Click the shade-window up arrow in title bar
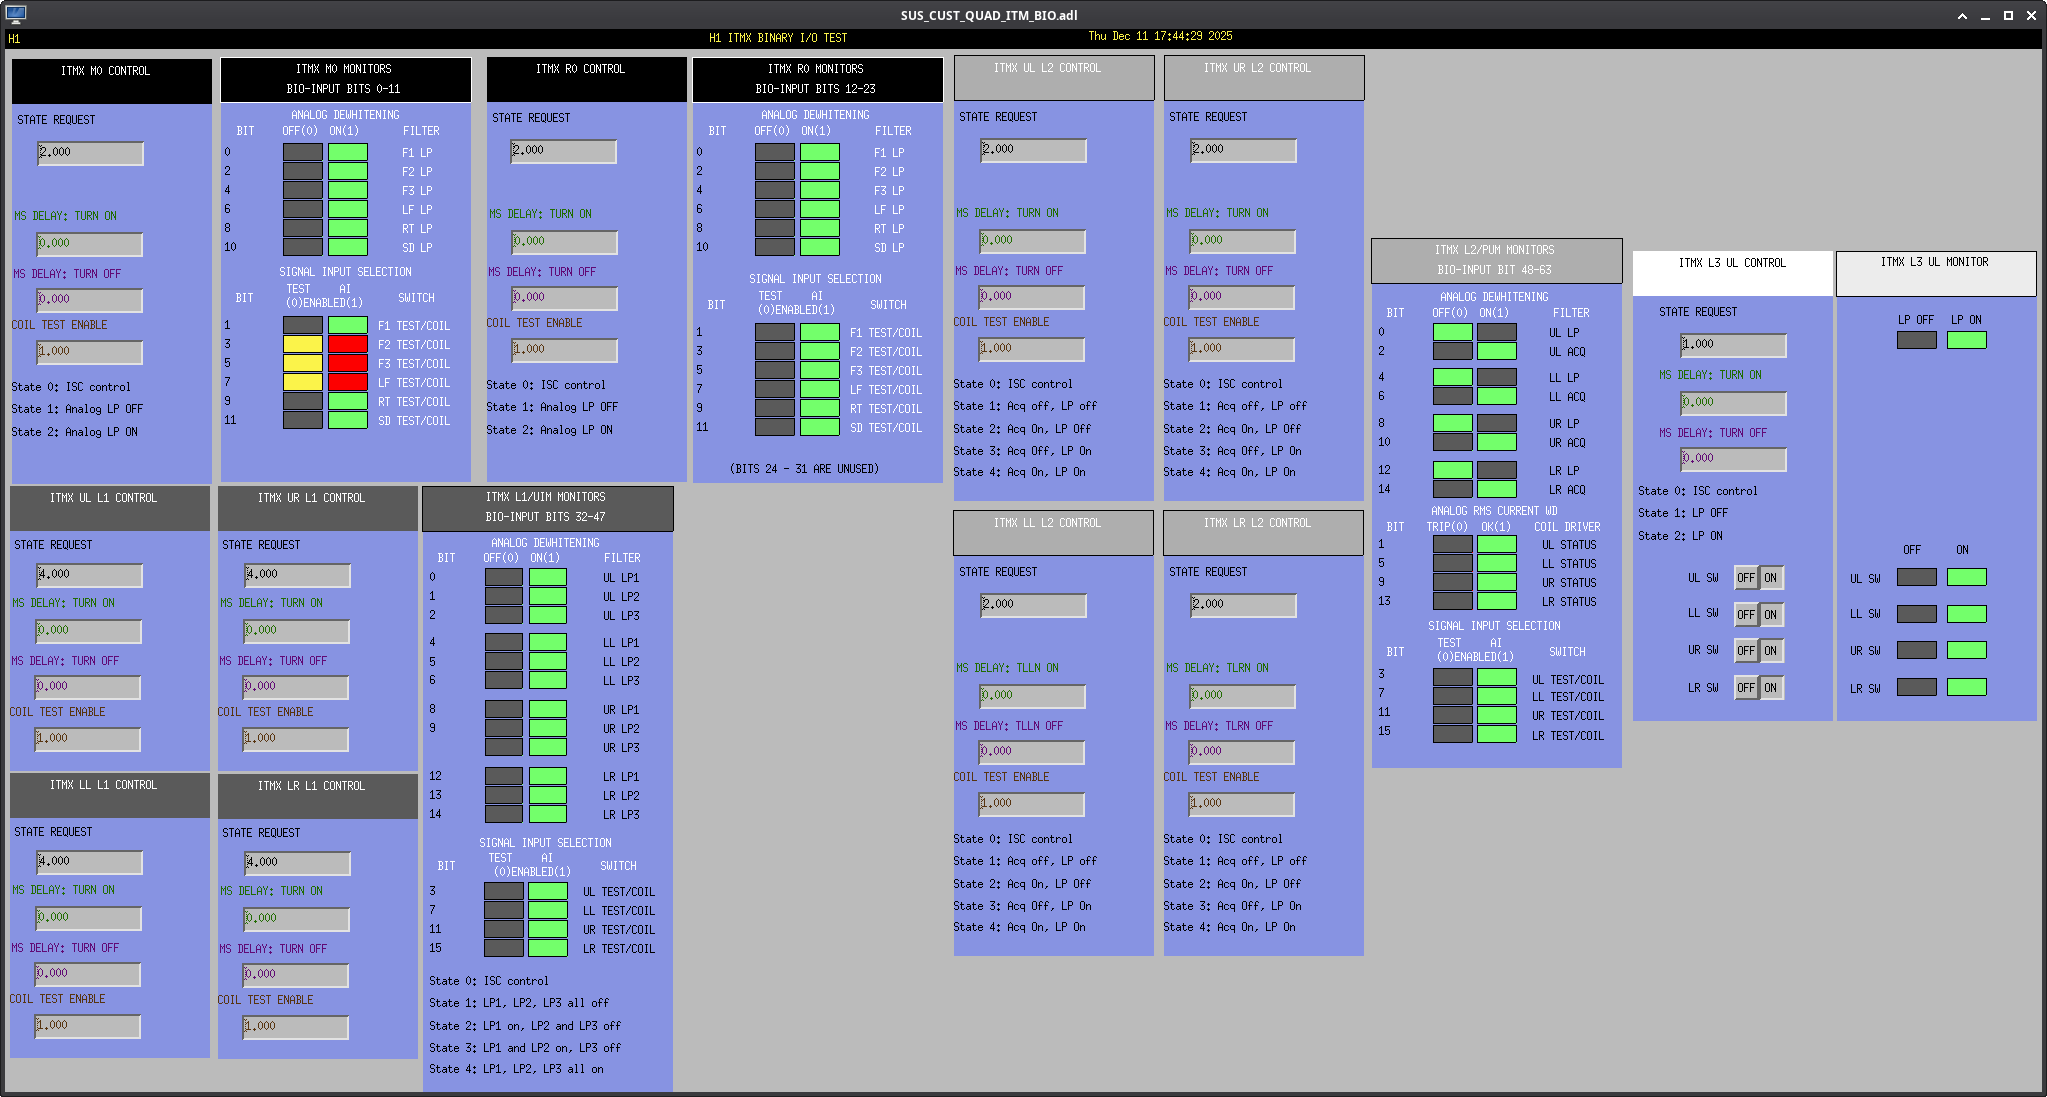The width and height of the screenshot is (2047, 1097). (x=1962, y=15)
